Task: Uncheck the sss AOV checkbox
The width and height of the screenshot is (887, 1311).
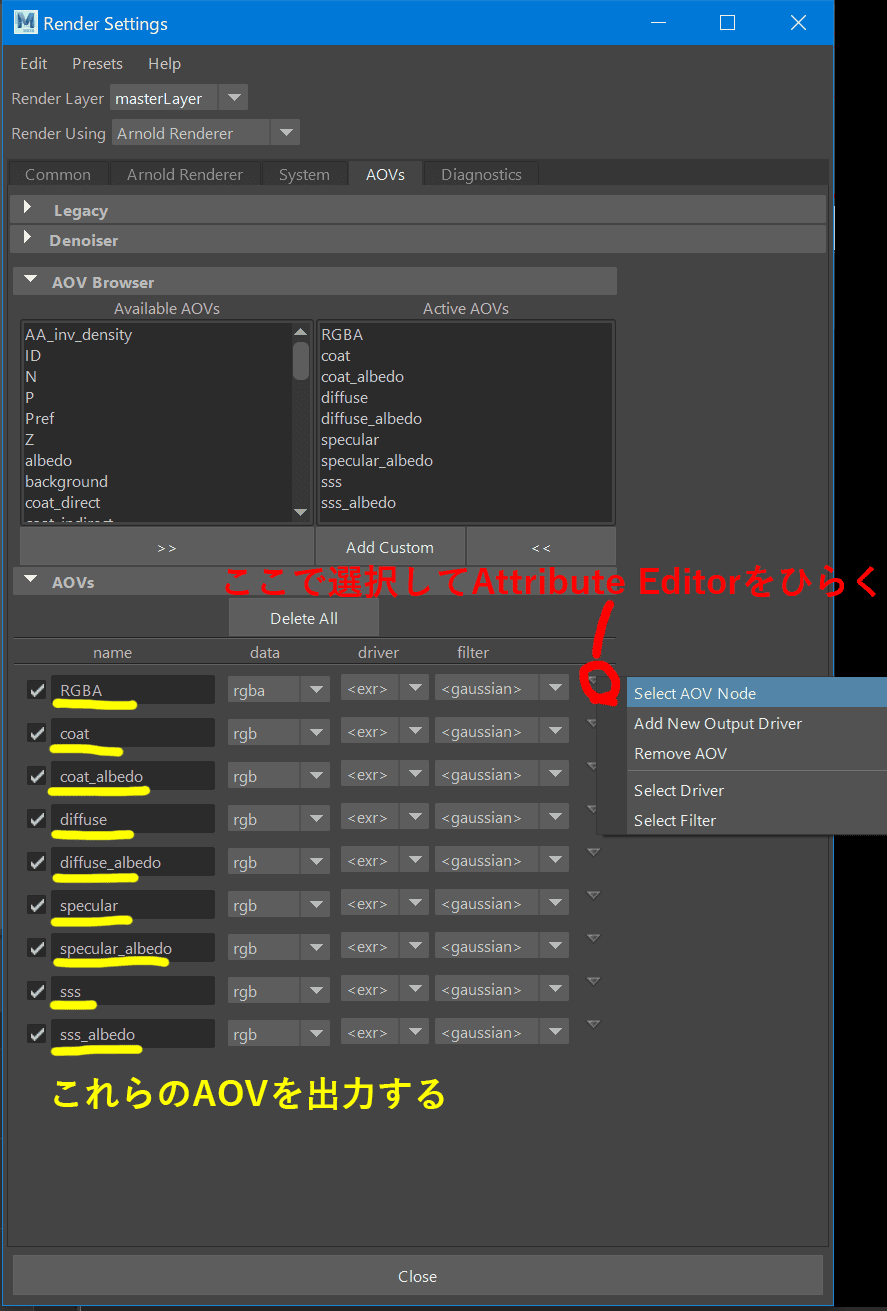Action: point(37,991)
